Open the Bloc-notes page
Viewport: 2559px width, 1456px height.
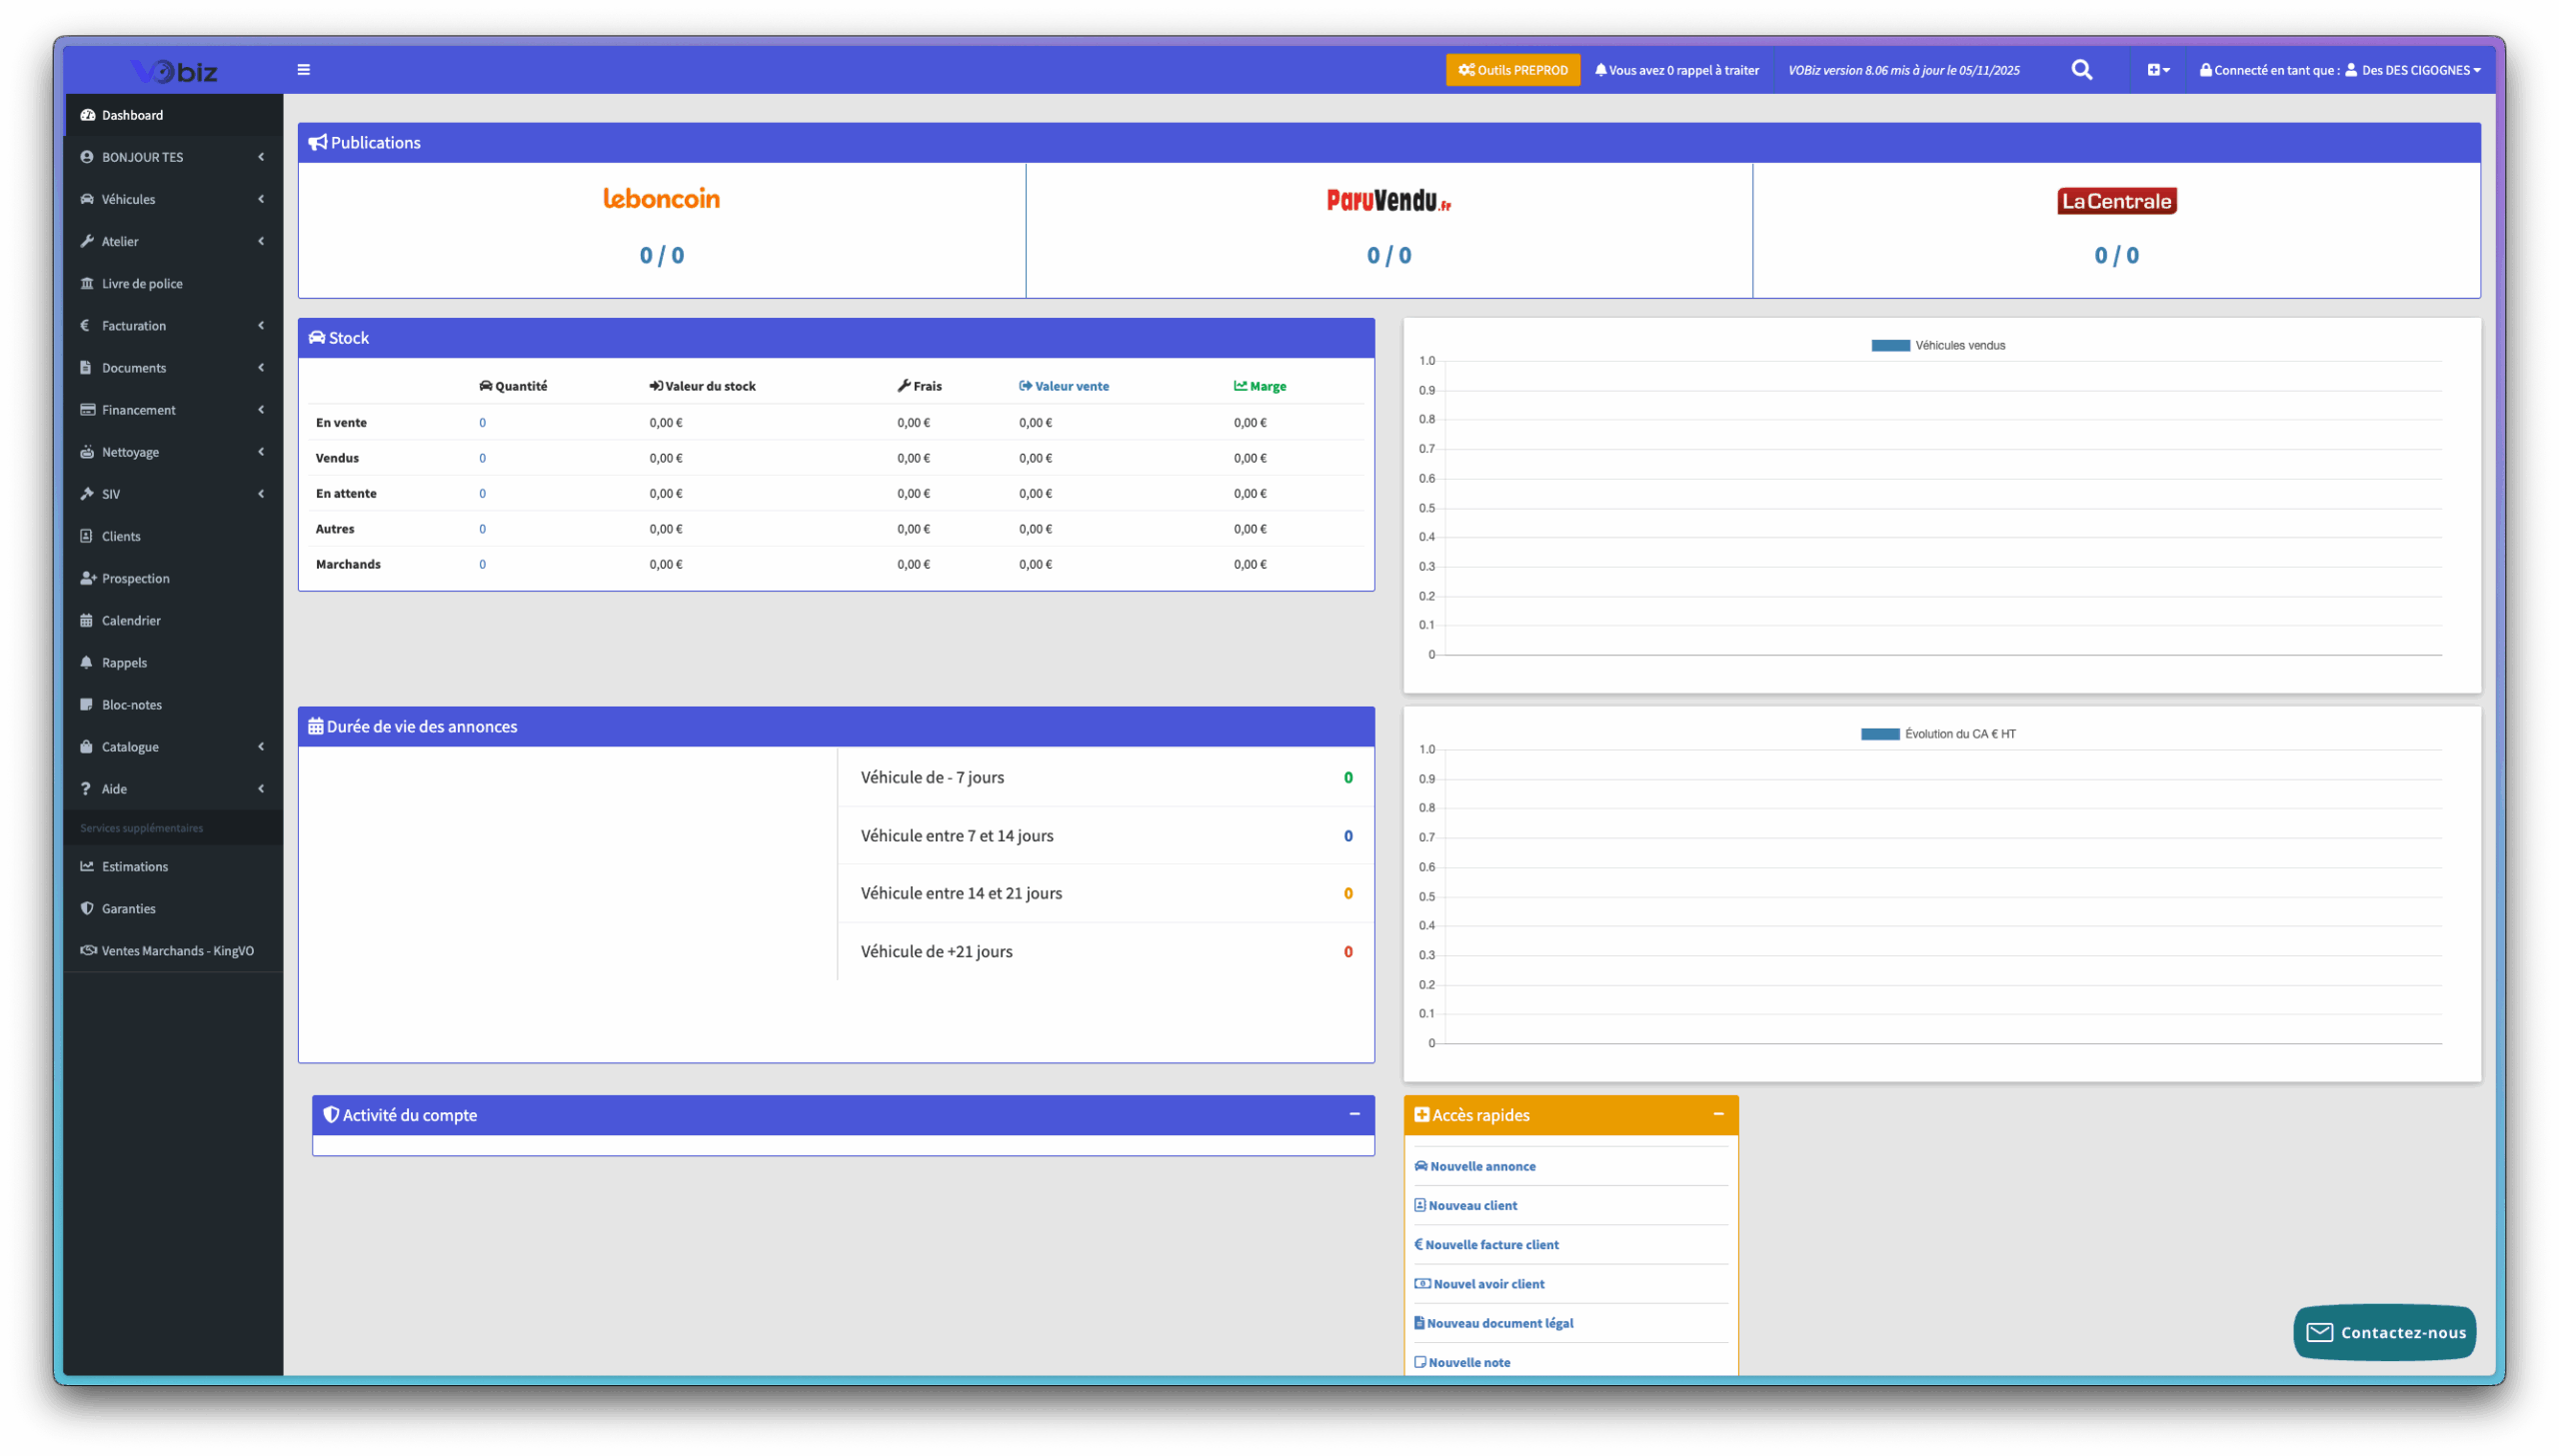click(129, 704)
